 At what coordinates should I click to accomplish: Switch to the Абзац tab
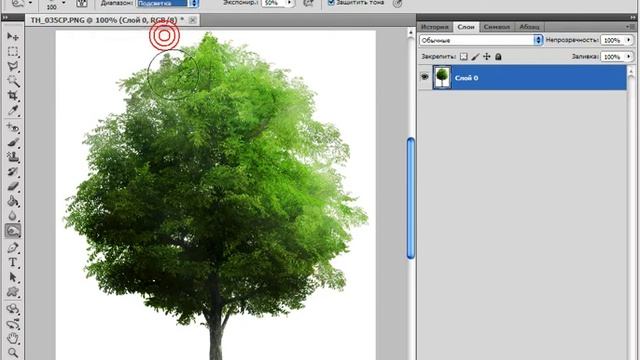[529, 27]
